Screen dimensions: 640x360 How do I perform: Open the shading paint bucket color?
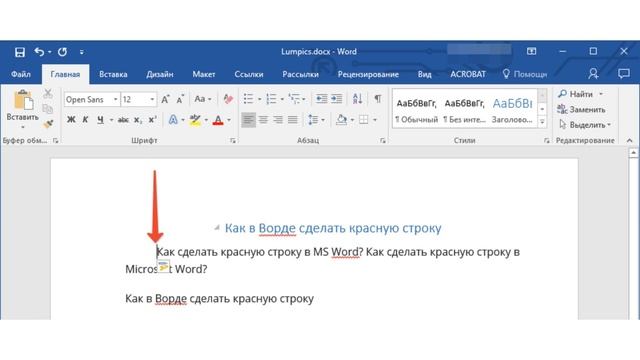[x=341, y=120]
